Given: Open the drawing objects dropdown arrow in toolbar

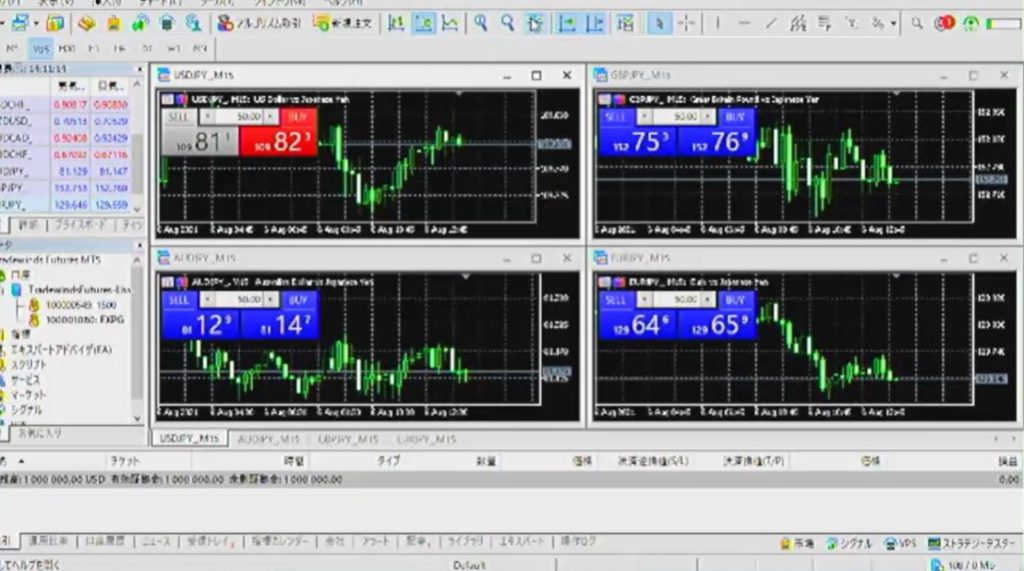Looking at the screenshot, I should (892, 22).
